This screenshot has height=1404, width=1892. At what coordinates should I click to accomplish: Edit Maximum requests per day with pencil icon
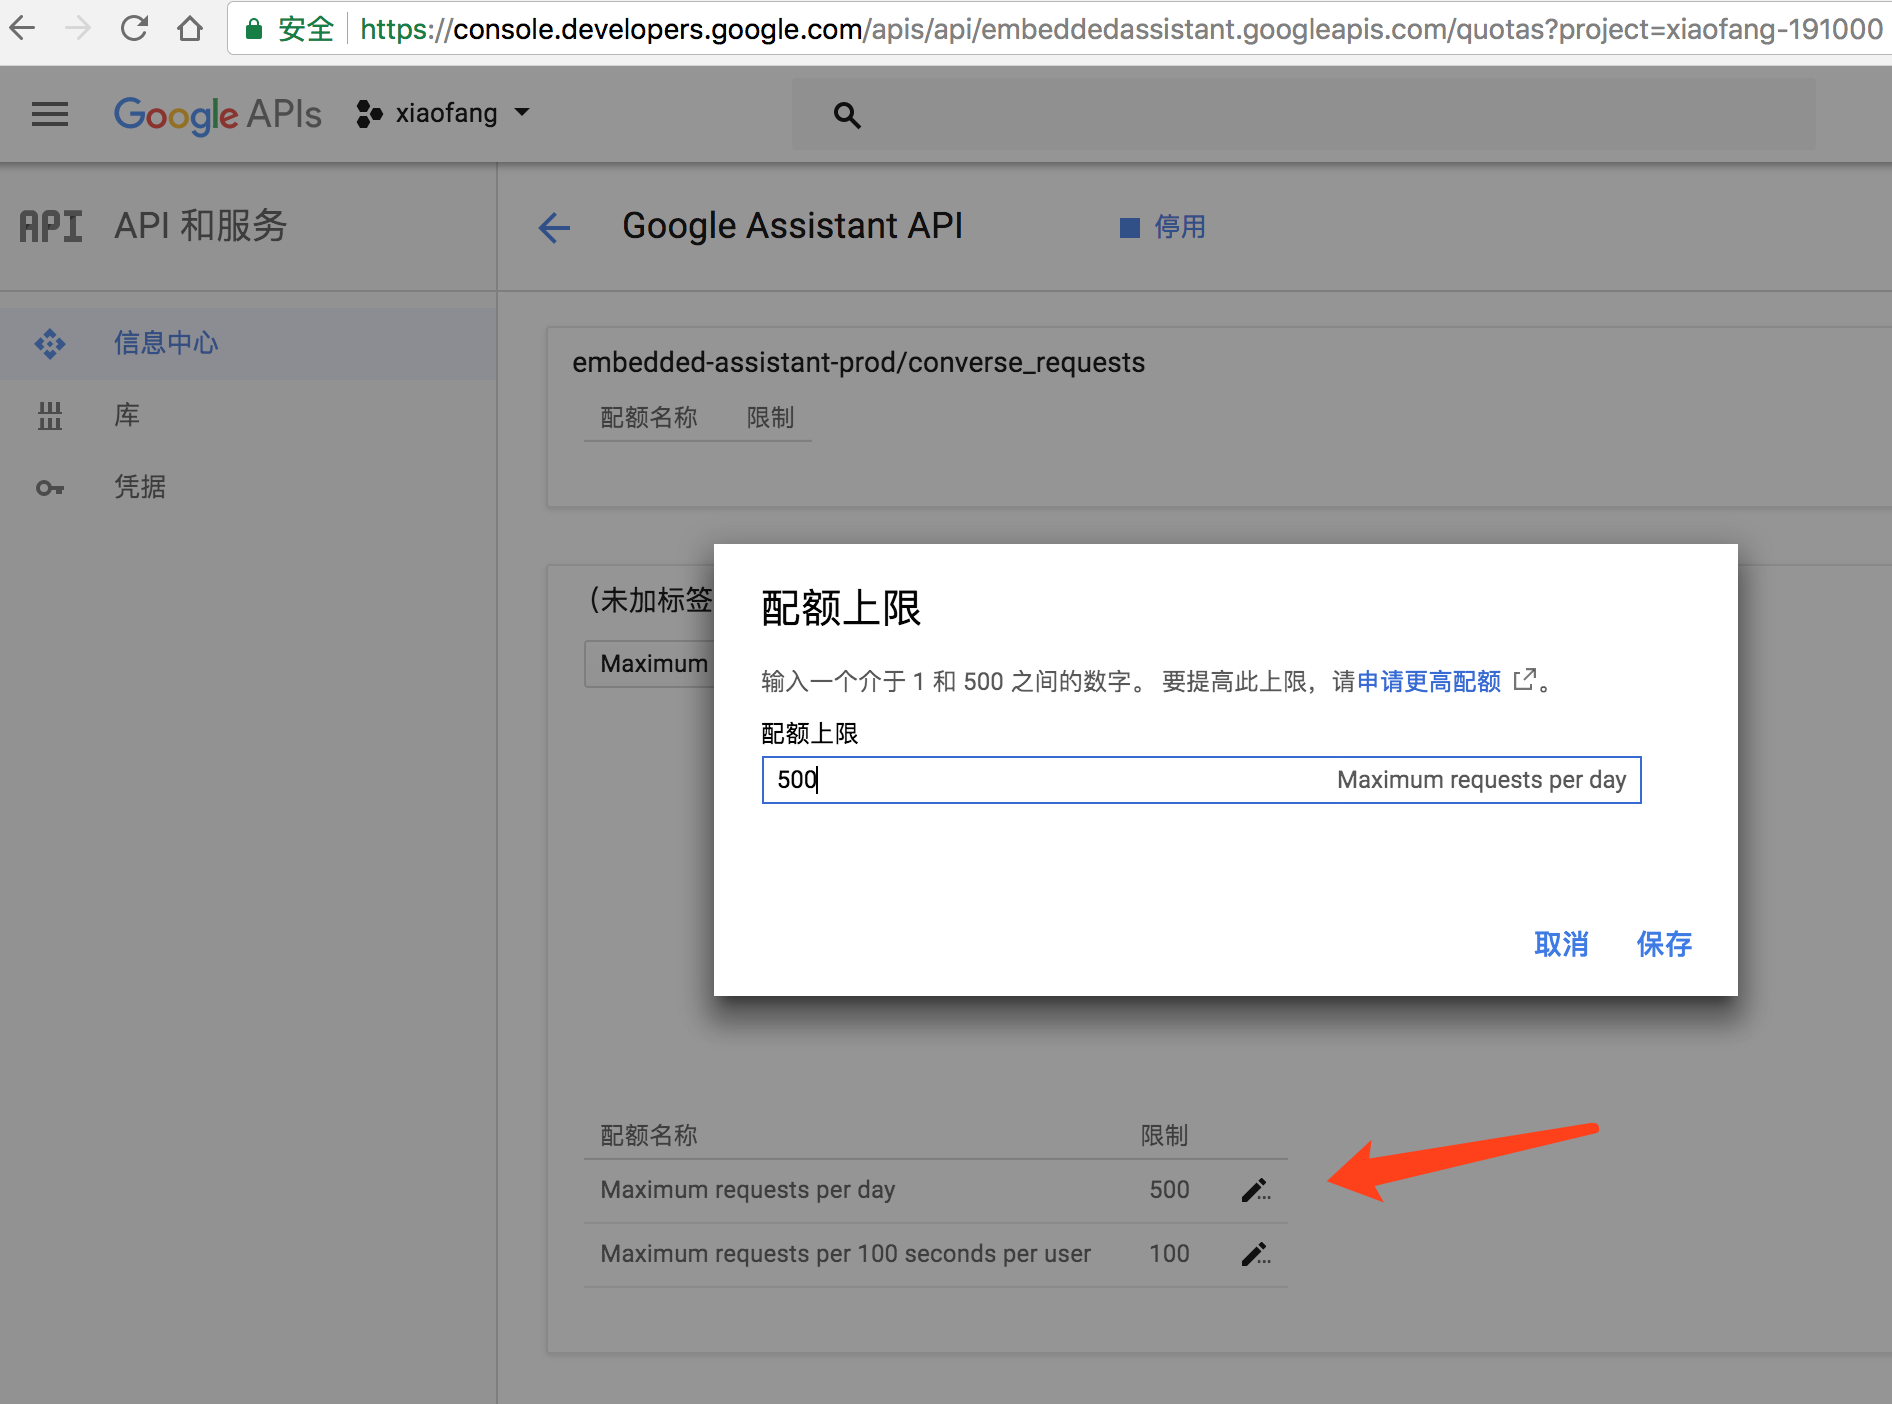[1256, 1190]
